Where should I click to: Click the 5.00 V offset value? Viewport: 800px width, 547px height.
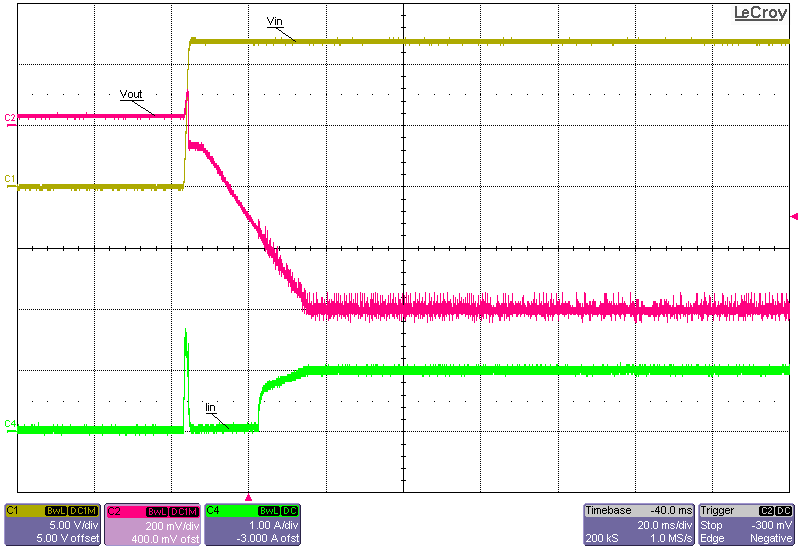(x=68, y=538)
